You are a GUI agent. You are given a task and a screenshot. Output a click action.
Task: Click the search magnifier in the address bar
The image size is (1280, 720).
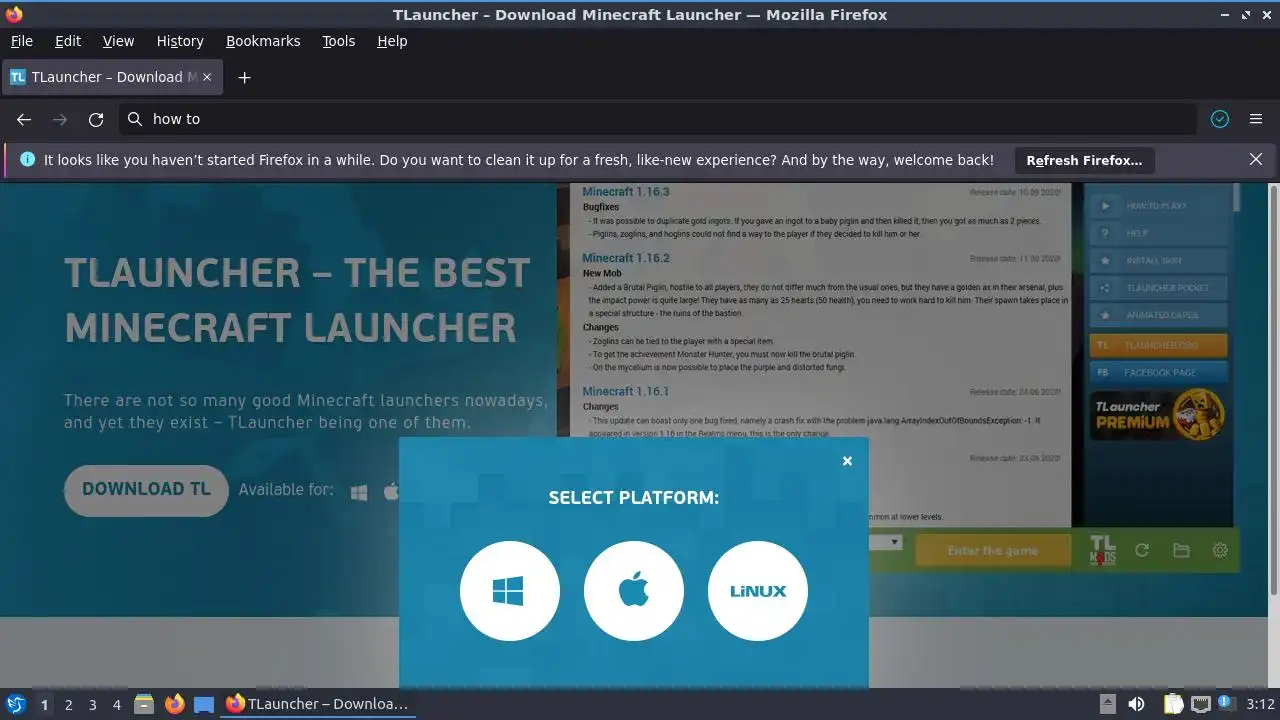(x=135, y=119)
